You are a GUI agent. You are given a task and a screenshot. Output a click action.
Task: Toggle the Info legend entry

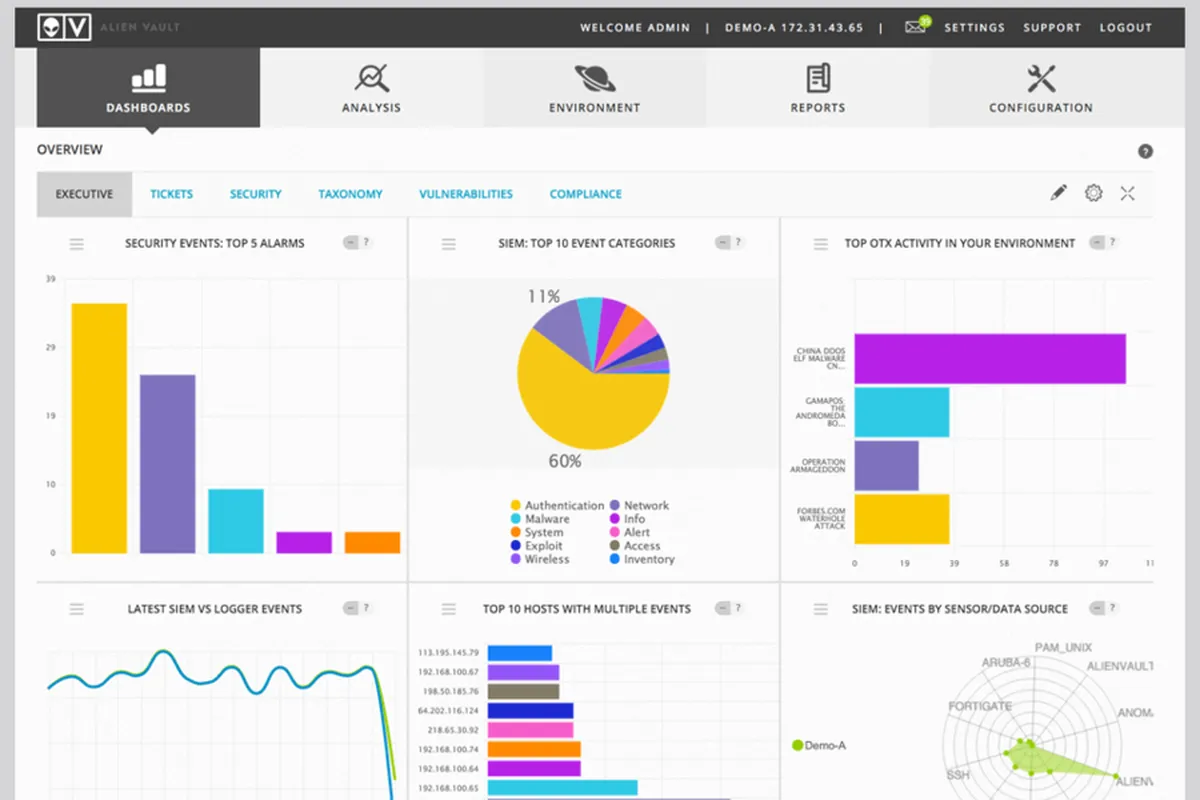click(x=627, y=519)
